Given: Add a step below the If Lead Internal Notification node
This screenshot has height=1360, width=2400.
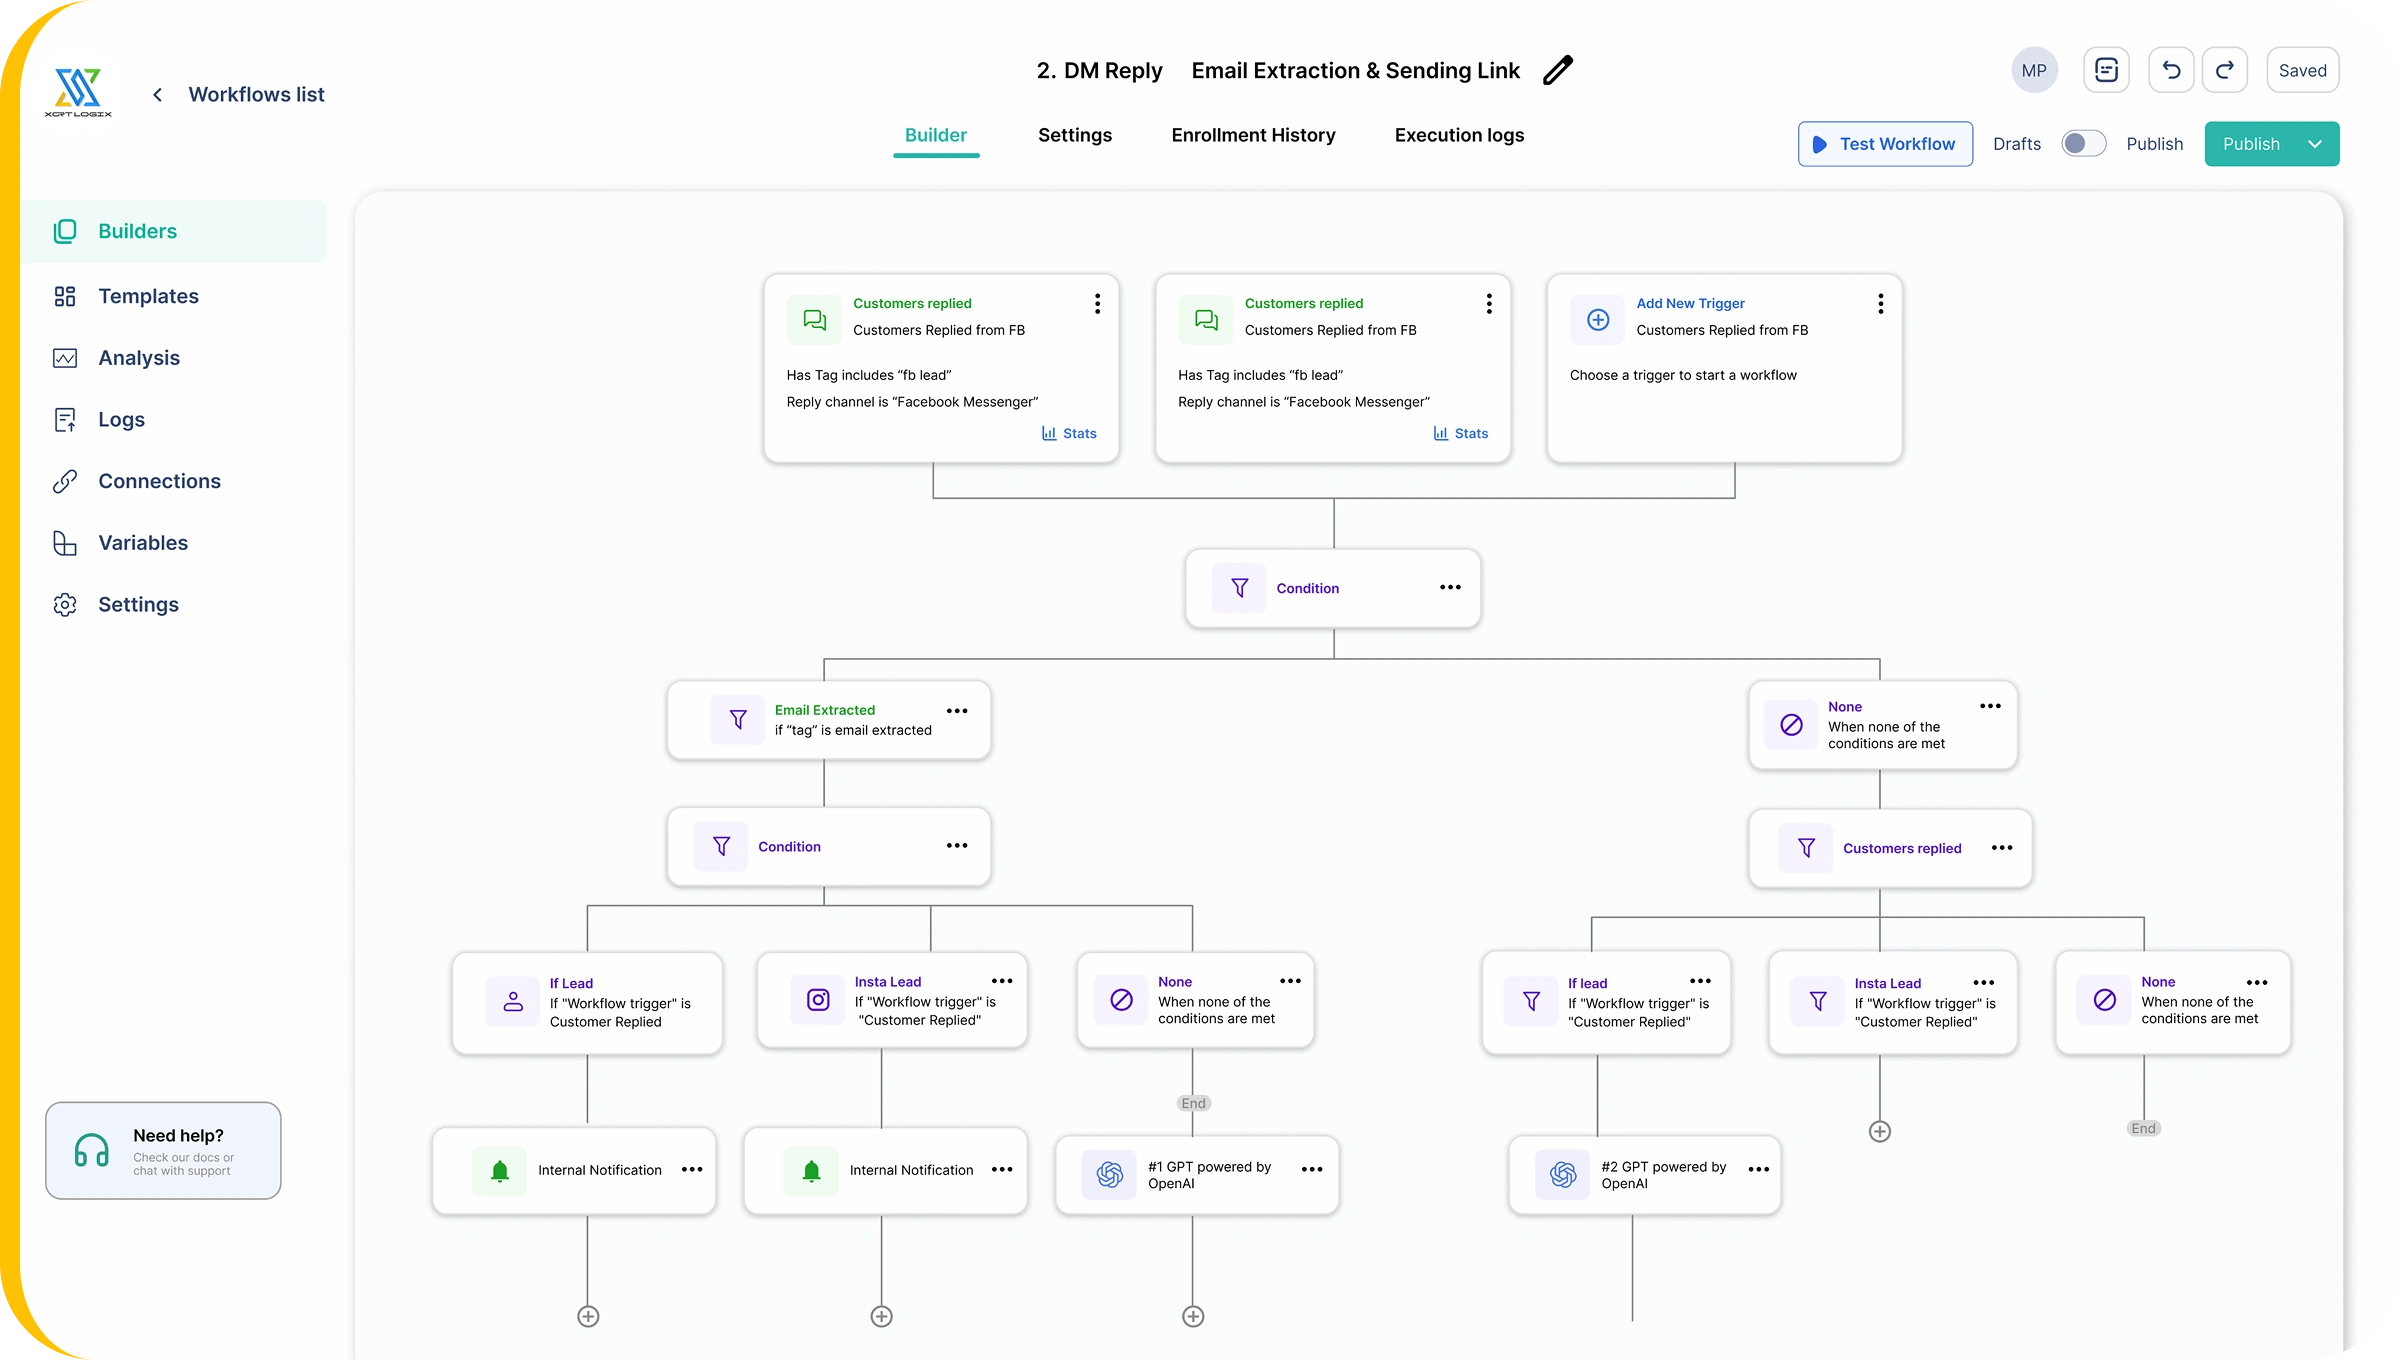Looking at the screenshot, I should point(588,1316).
